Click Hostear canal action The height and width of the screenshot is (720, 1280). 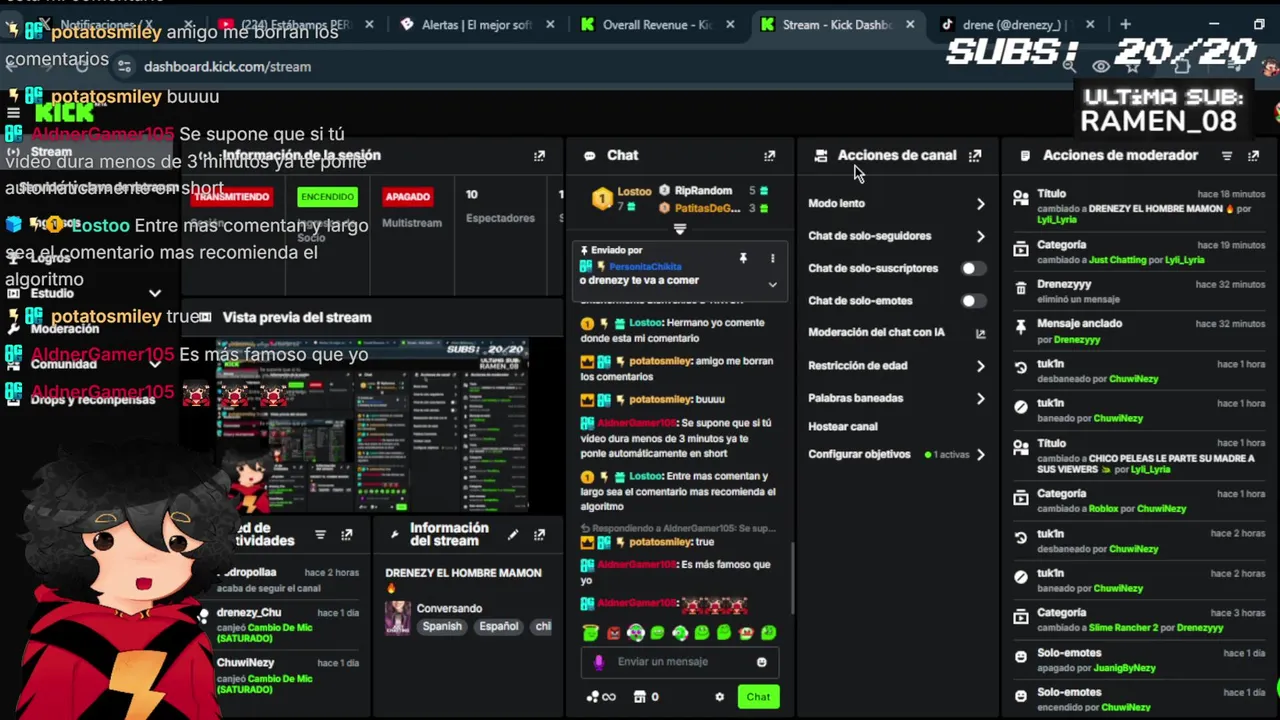click(x=843, y=426)
